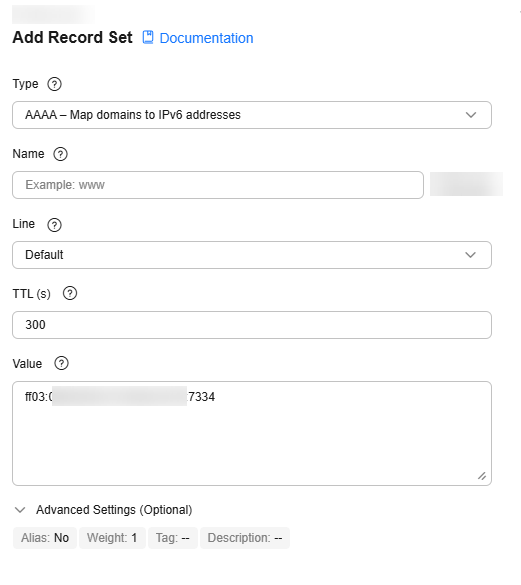Open the Line dropdown set to Default
521x585 pixels.
click(x=252, y=255)
